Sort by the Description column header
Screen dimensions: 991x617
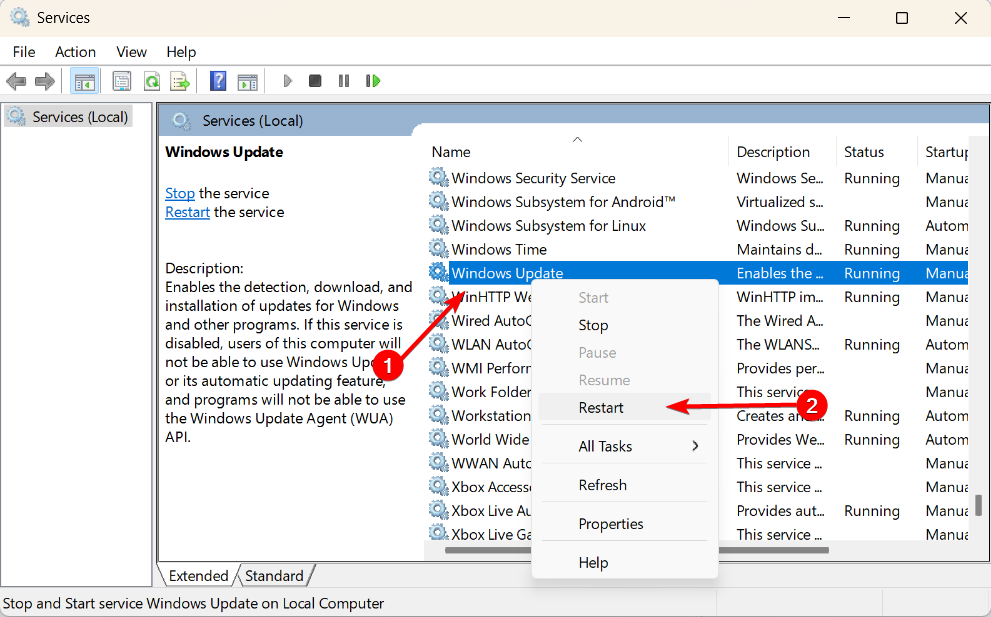click(782, 152)
